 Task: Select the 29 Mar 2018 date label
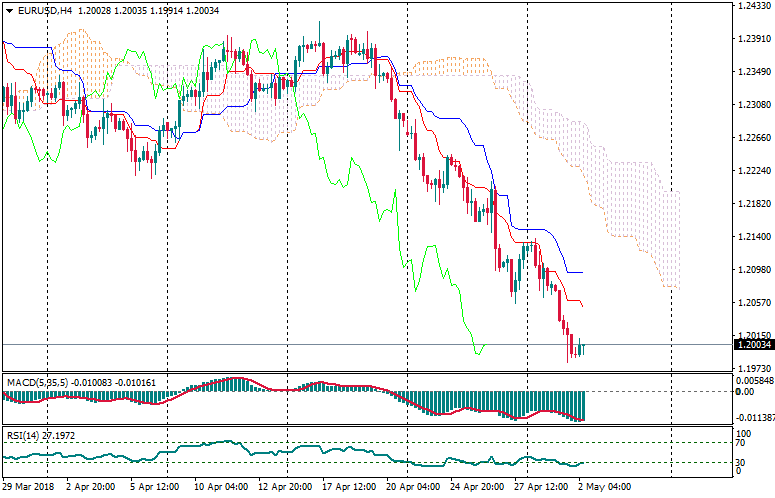click(x=29, y=487)
